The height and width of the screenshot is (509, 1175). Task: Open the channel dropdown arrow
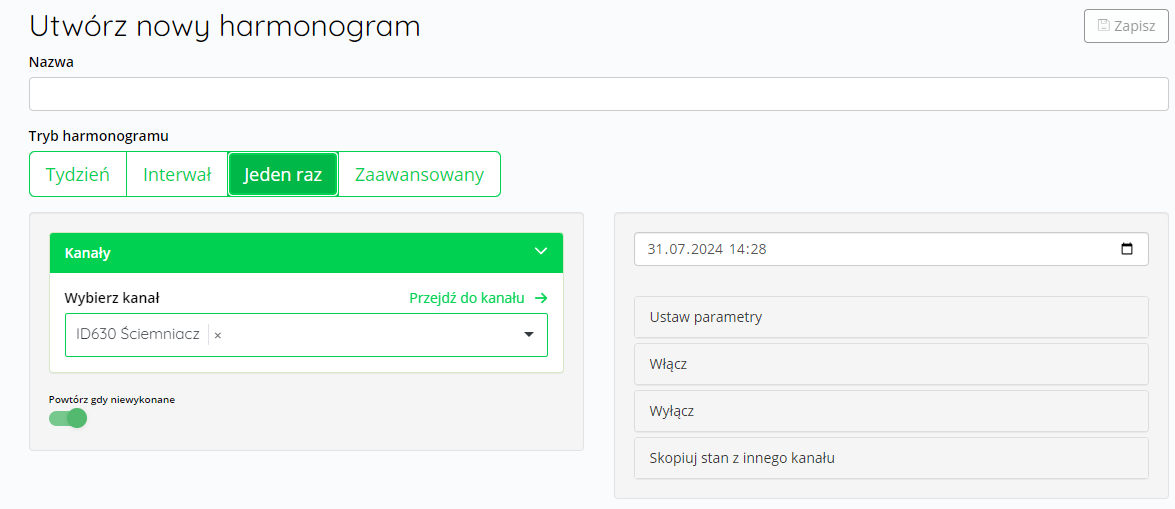[529, 334]
